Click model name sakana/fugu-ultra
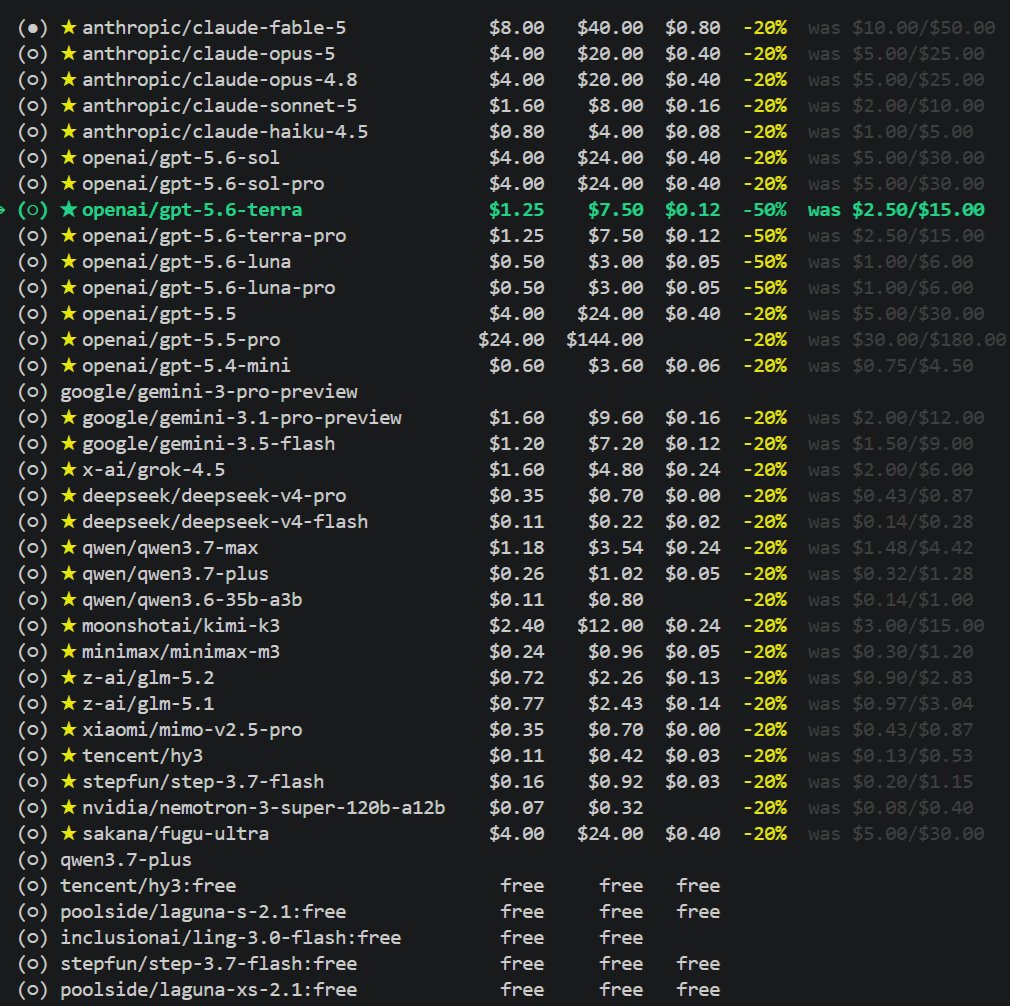This screenshot has width=1010, height=1006. [x=175, y=833]
